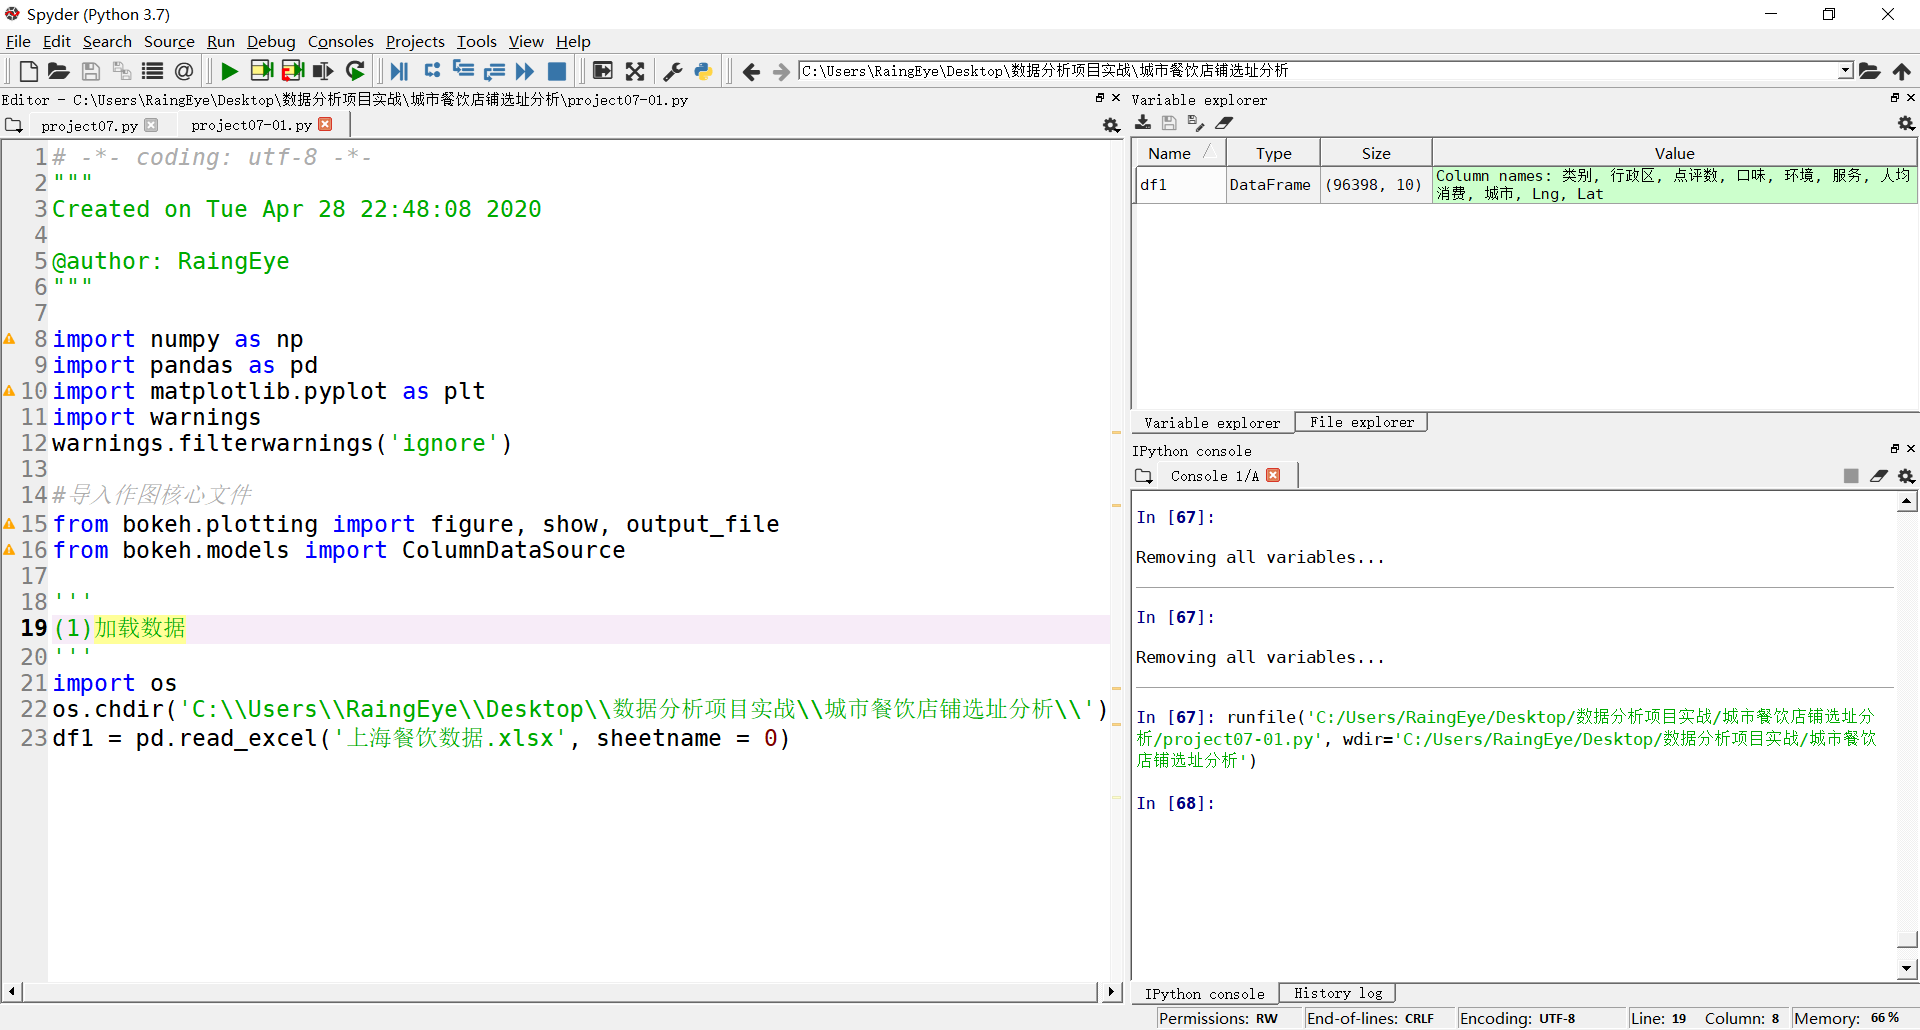Open Variable explorer options gear
This screenshot has height=1030, width=1920.
click(1906, 123)
